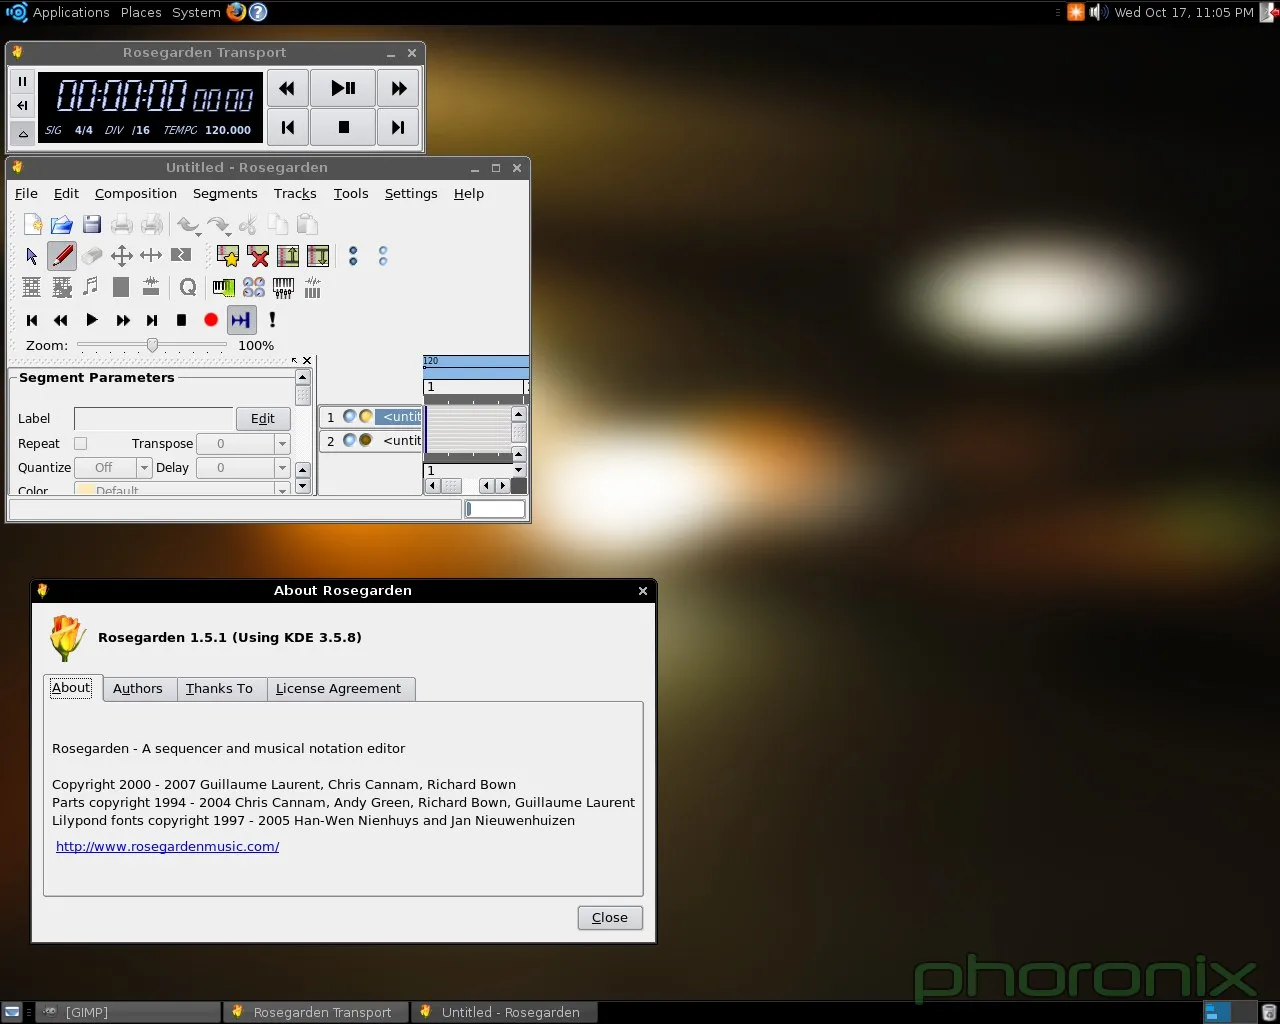Add a track with the star icon
The image size is (1280, 1024).
pos(228,256)
